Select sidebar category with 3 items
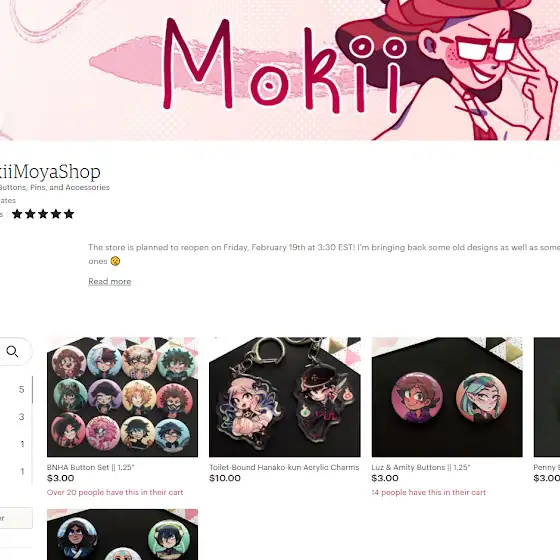The height and width of the screenshot is (560, 560). 16,416
